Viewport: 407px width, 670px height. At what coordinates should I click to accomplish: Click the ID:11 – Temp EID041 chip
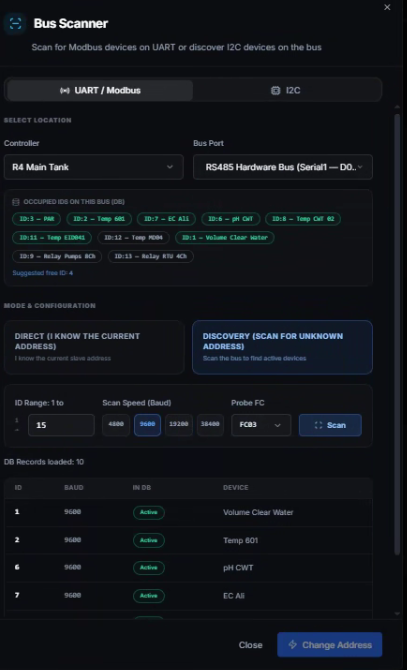tap(52, 238)
